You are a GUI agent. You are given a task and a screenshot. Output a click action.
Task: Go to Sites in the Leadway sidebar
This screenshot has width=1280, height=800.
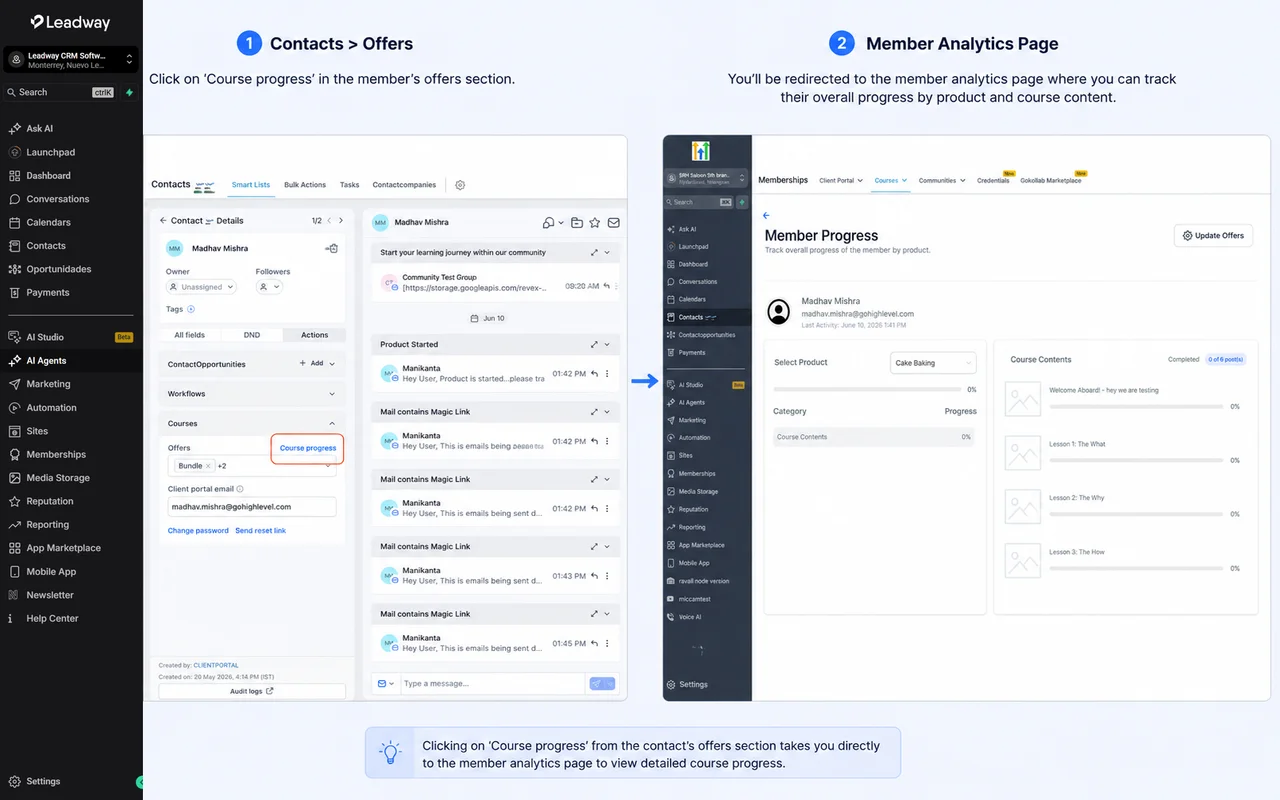pos(37,431)
